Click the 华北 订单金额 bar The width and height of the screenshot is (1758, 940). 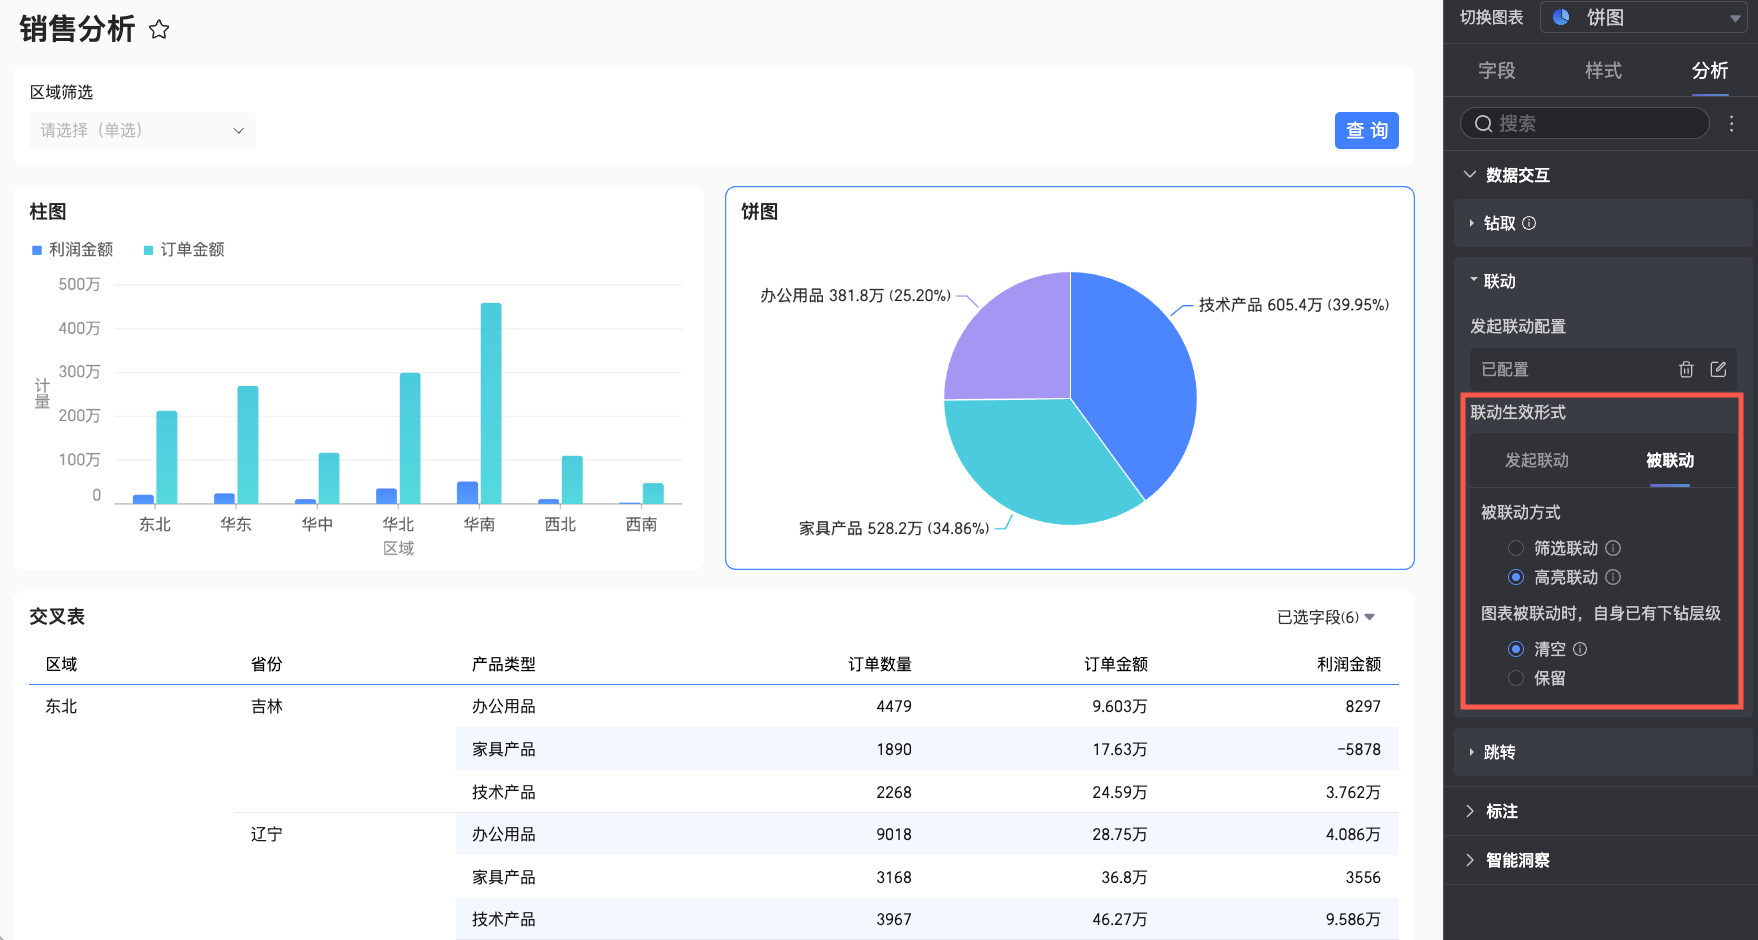410,438
